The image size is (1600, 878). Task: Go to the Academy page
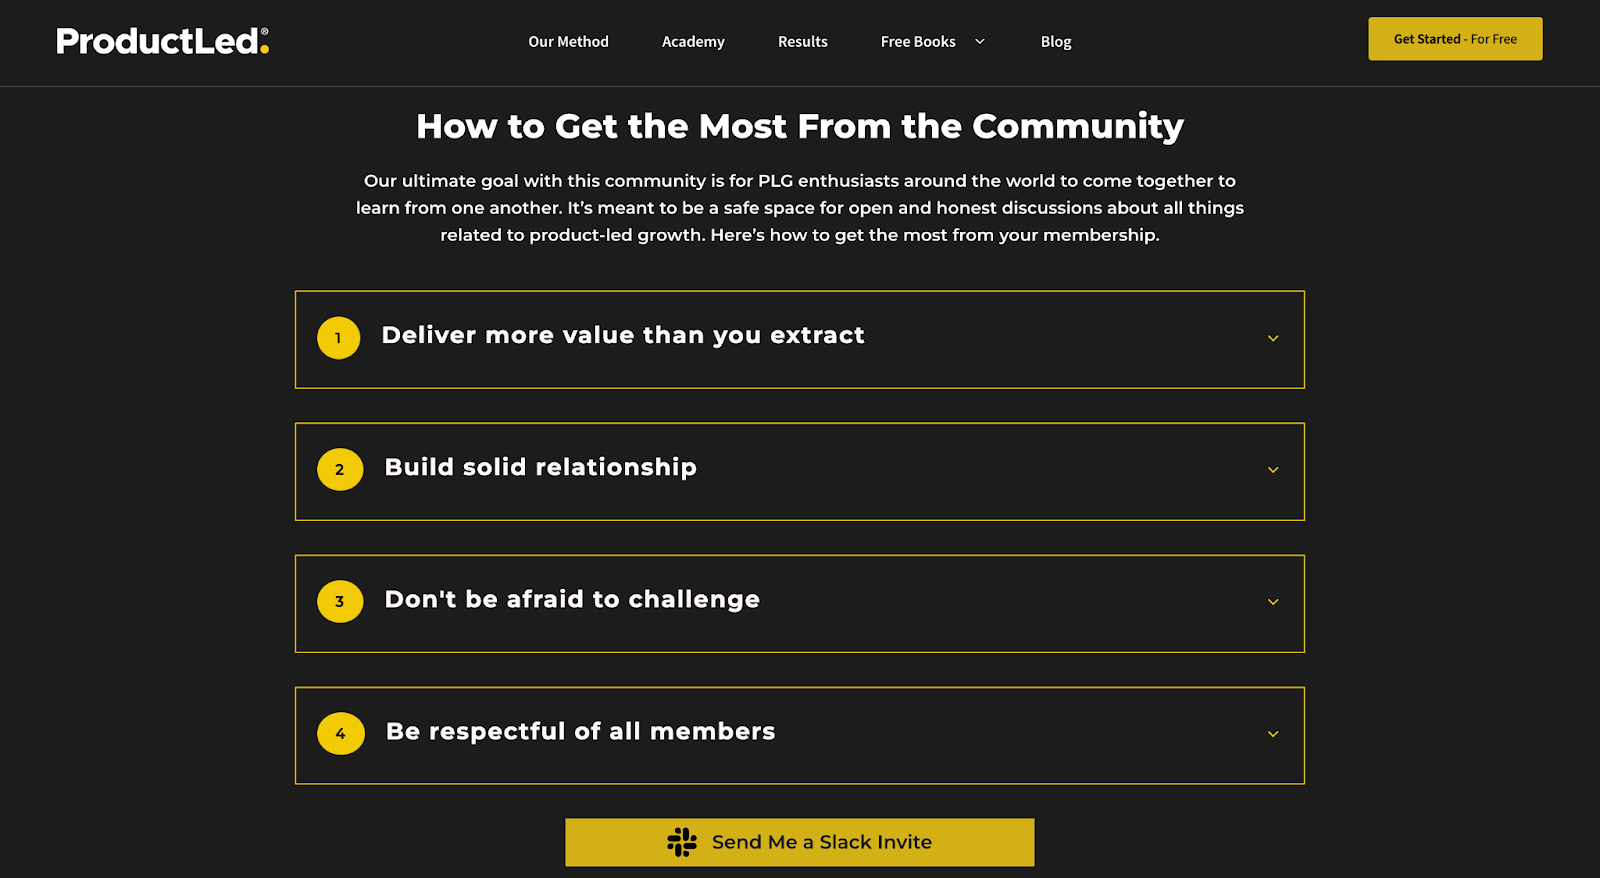[693, 42]
